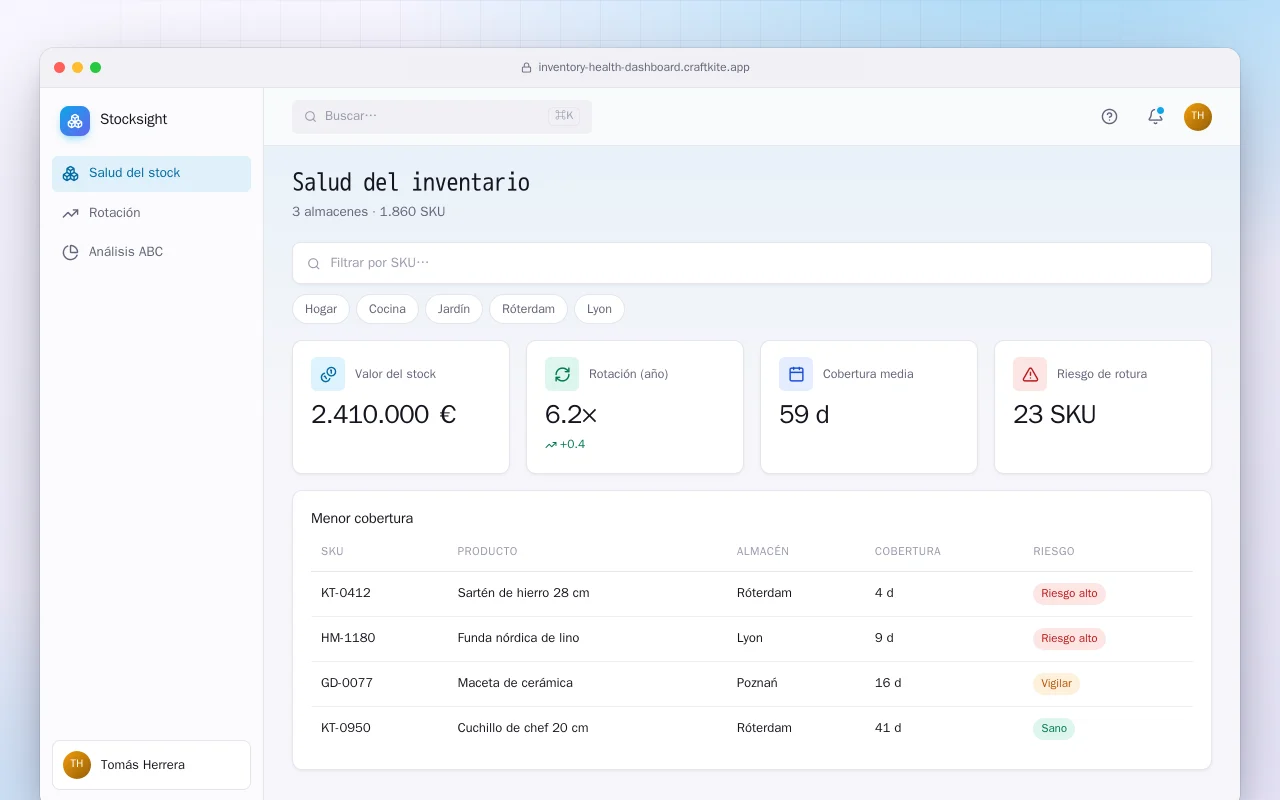The height and width of the screenshot is (800, 1280).
Task: Click the Cuchillo de chef 20 cm cell
Action: (523, 728)
